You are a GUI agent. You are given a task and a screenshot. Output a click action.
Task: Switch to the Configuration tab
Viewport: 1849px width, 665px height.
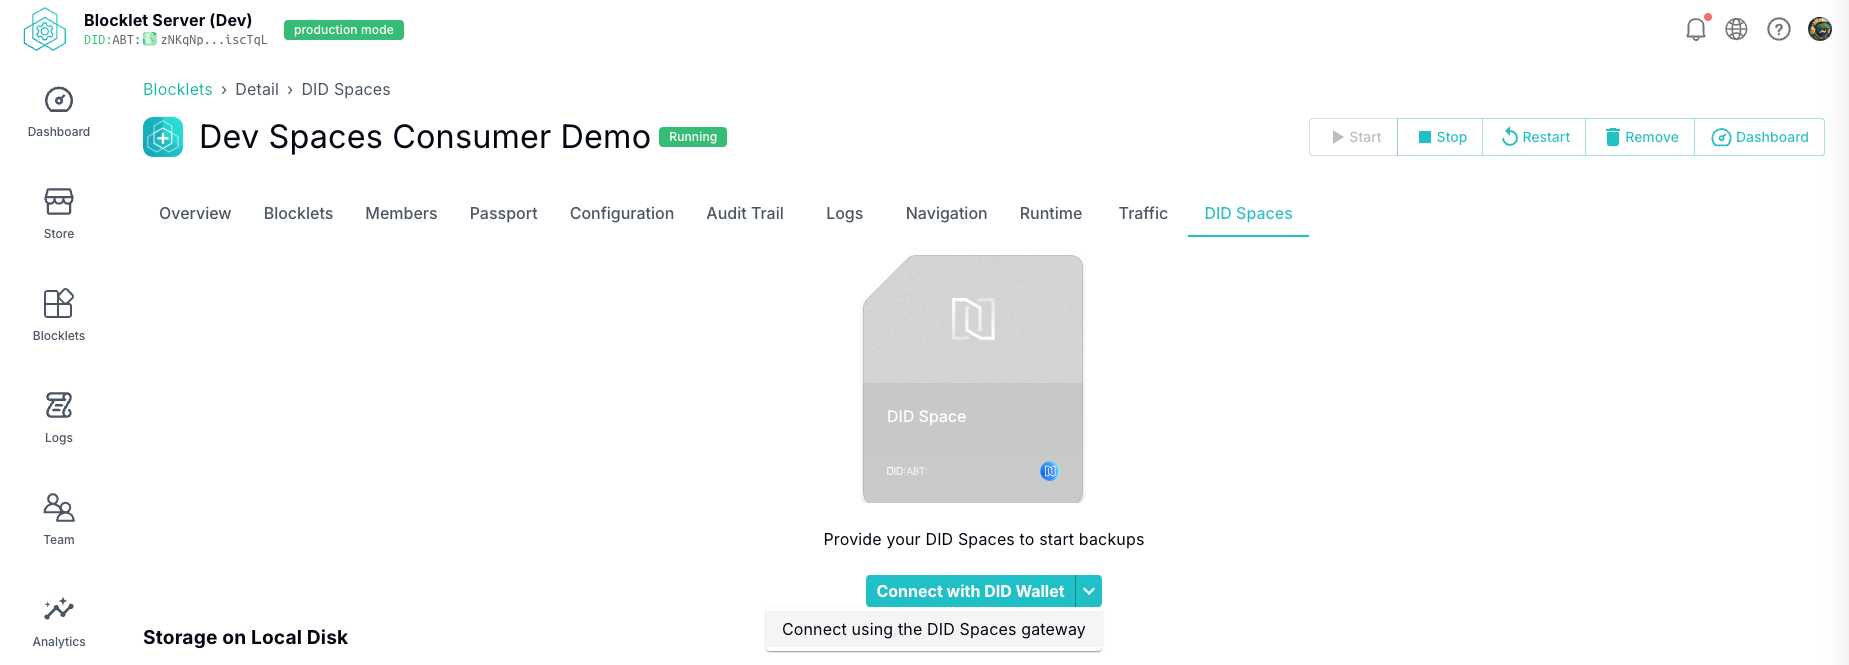pyautogui.click(x=622, y=213)
